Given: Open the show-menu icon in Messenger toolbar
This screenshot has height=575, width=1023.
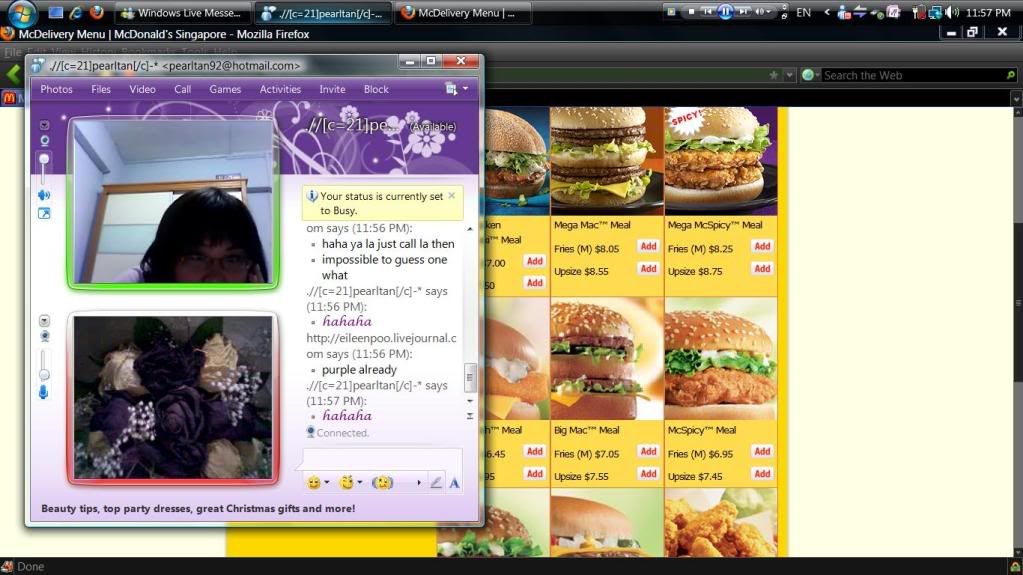Looking at the screenshot, I should pos(451,89).
